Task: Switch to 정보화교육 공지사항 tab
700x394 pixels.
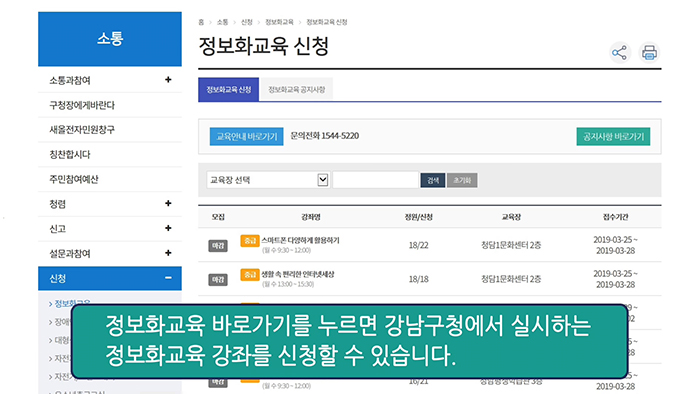Action: (296, 89)
